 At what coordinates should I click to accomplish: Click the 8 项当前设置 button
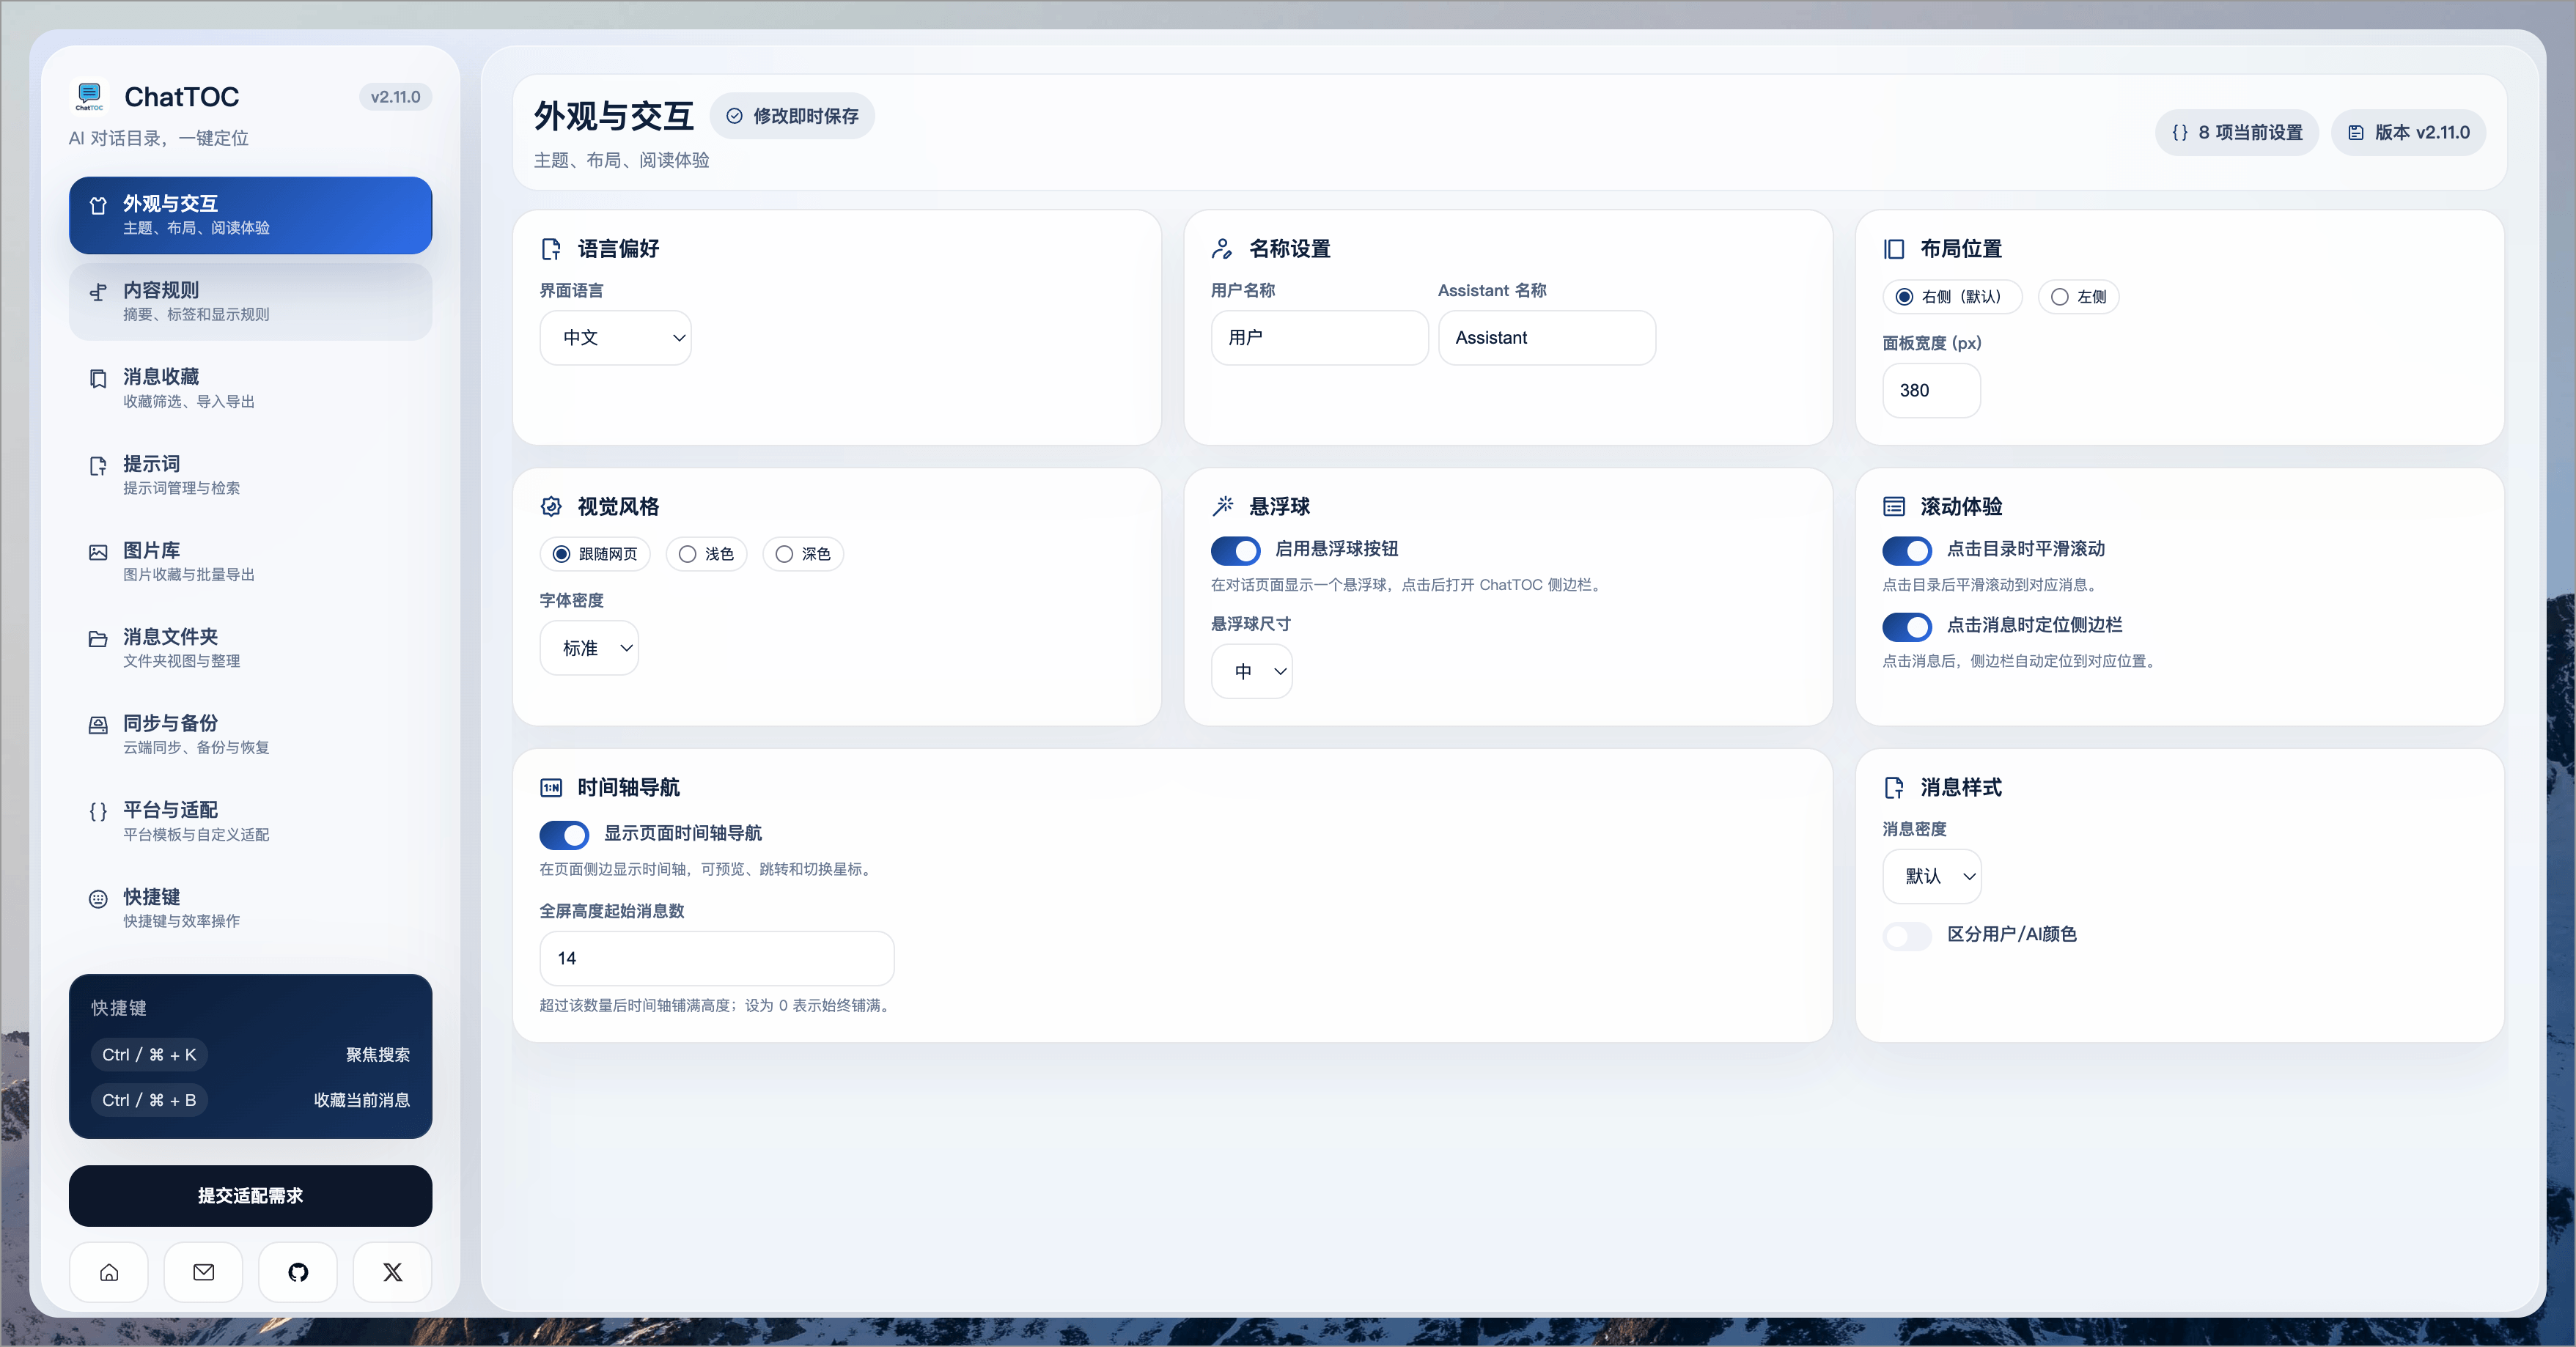tap(2237, 133)
